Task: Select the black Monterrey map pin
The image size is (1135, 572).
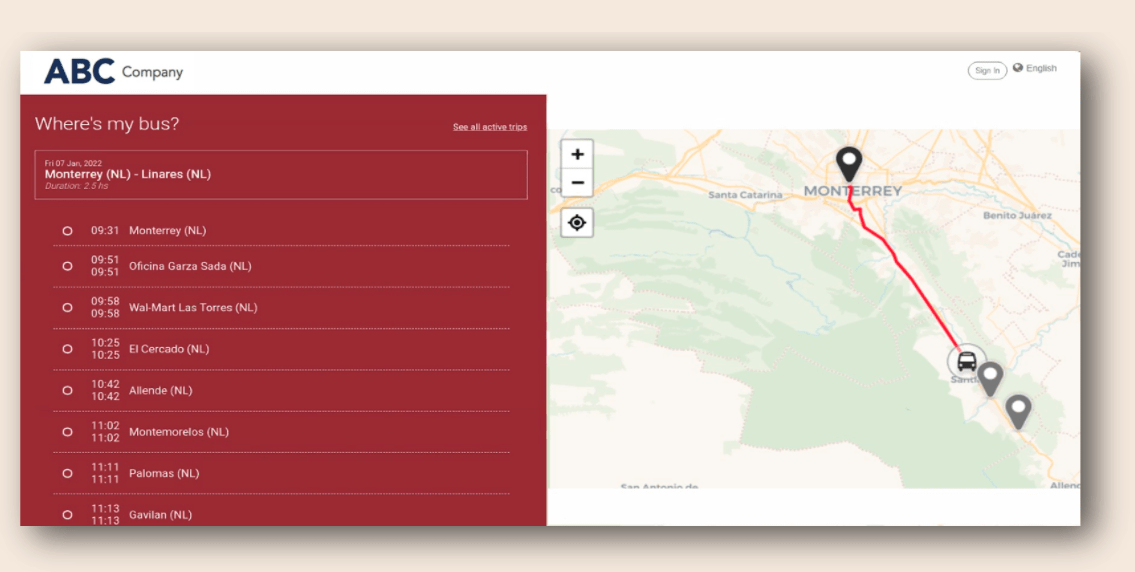Action: [x=849, y=164]
